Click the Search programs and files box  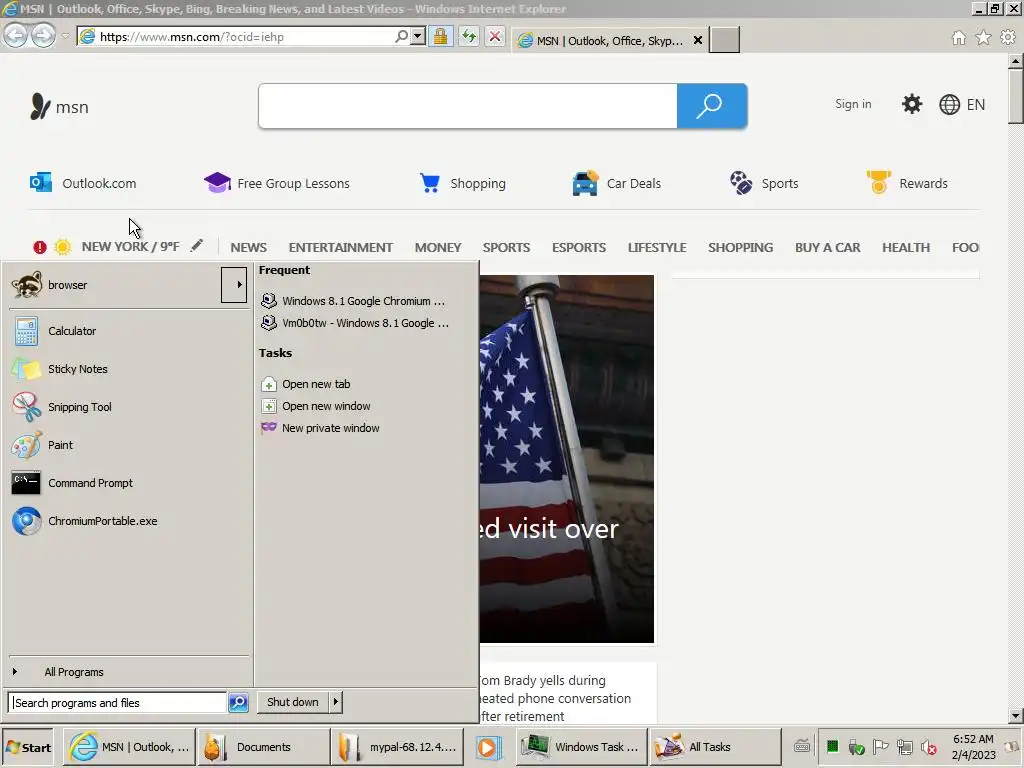pyautogui.click(x=118, y=703)
